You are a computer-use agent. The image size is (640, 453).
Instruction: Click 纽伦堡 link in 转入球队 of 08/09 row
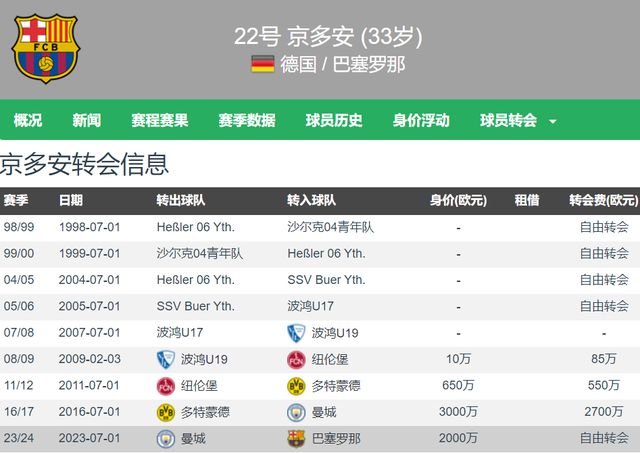(x=330, y=360)
